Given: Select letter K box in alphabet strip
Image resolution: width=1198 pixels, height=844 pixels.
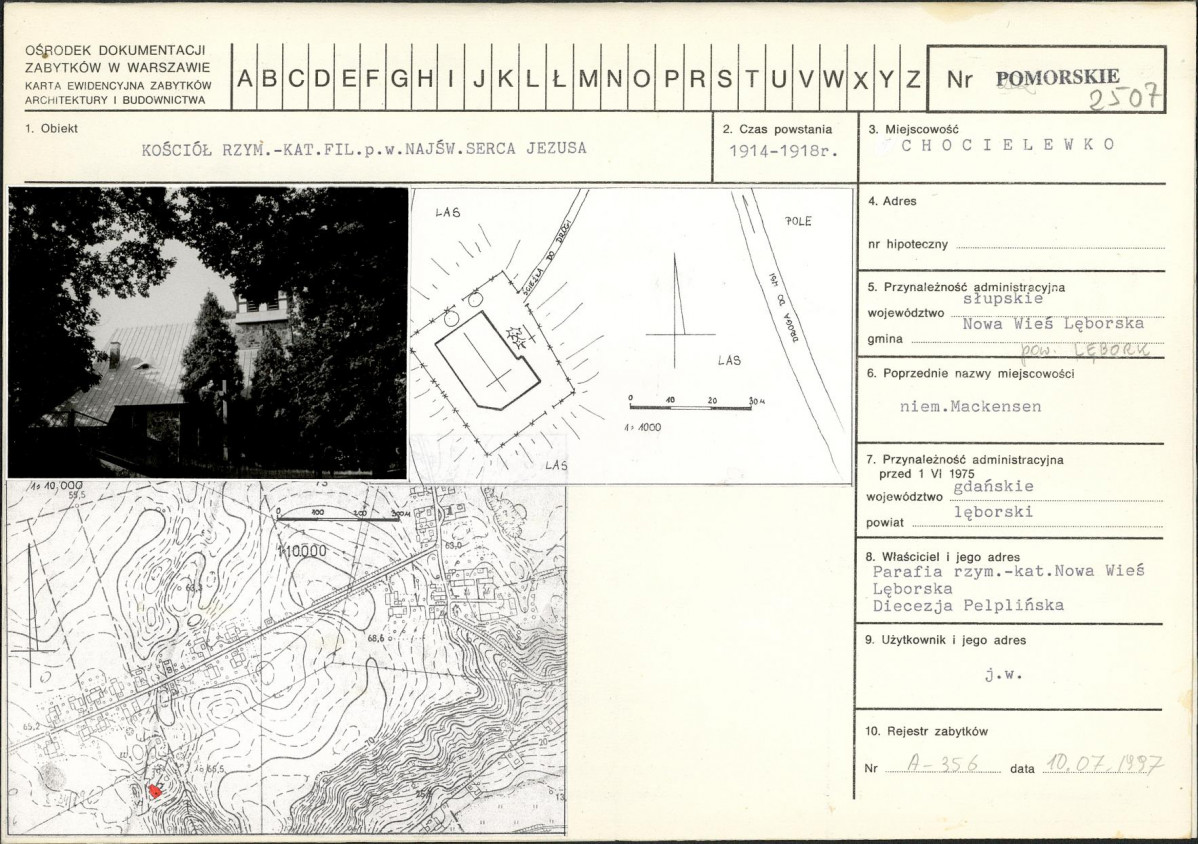Looking at the screenshot, I should tap(504, 78).
